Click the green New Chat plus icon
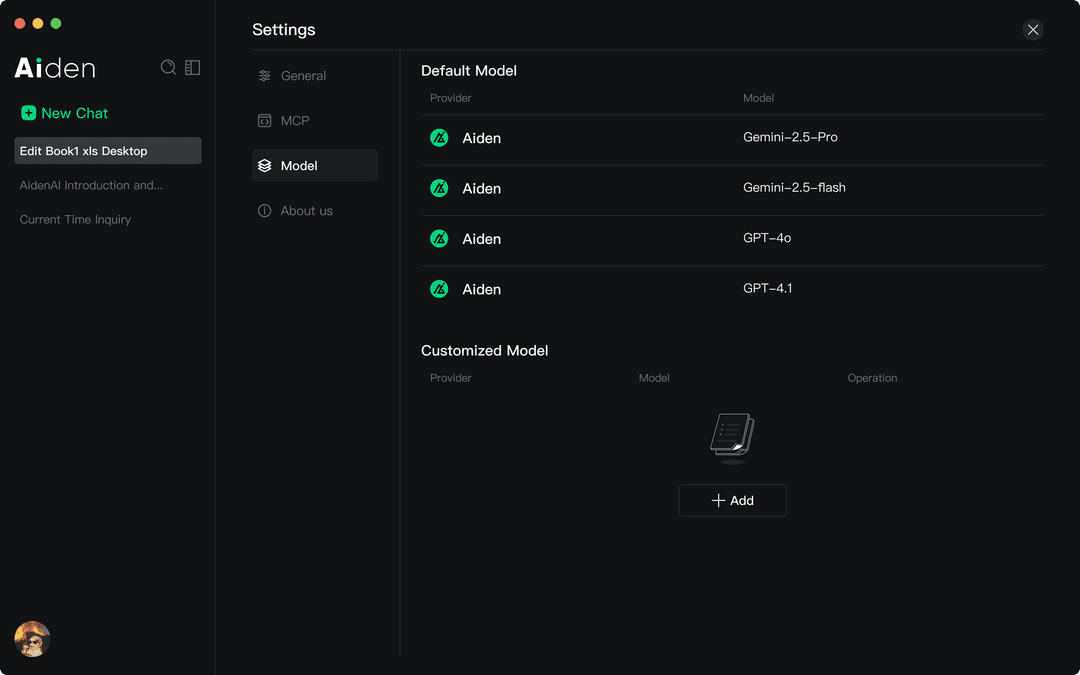 [28, 113]
